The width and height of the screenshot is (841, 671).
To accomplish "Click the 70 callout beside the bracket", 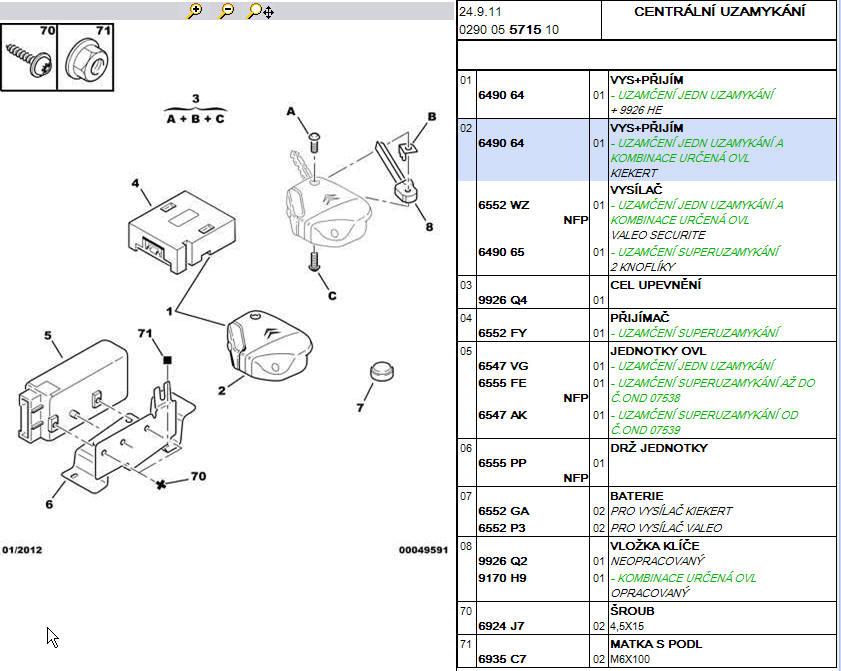I will point(198,476).
